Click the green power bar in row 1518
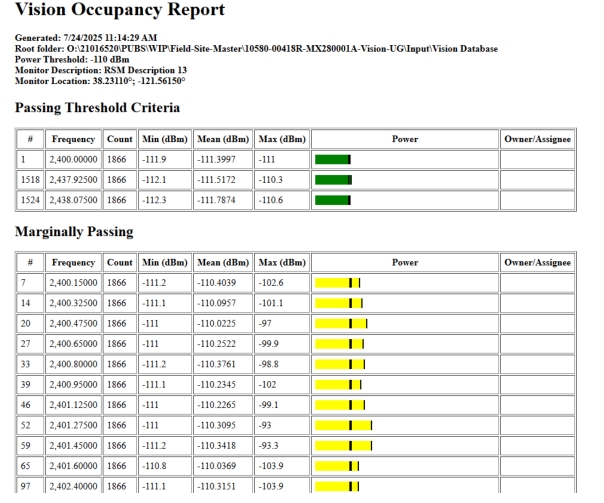The height and width of the screenshot is (503, 604). click(333, 180)
